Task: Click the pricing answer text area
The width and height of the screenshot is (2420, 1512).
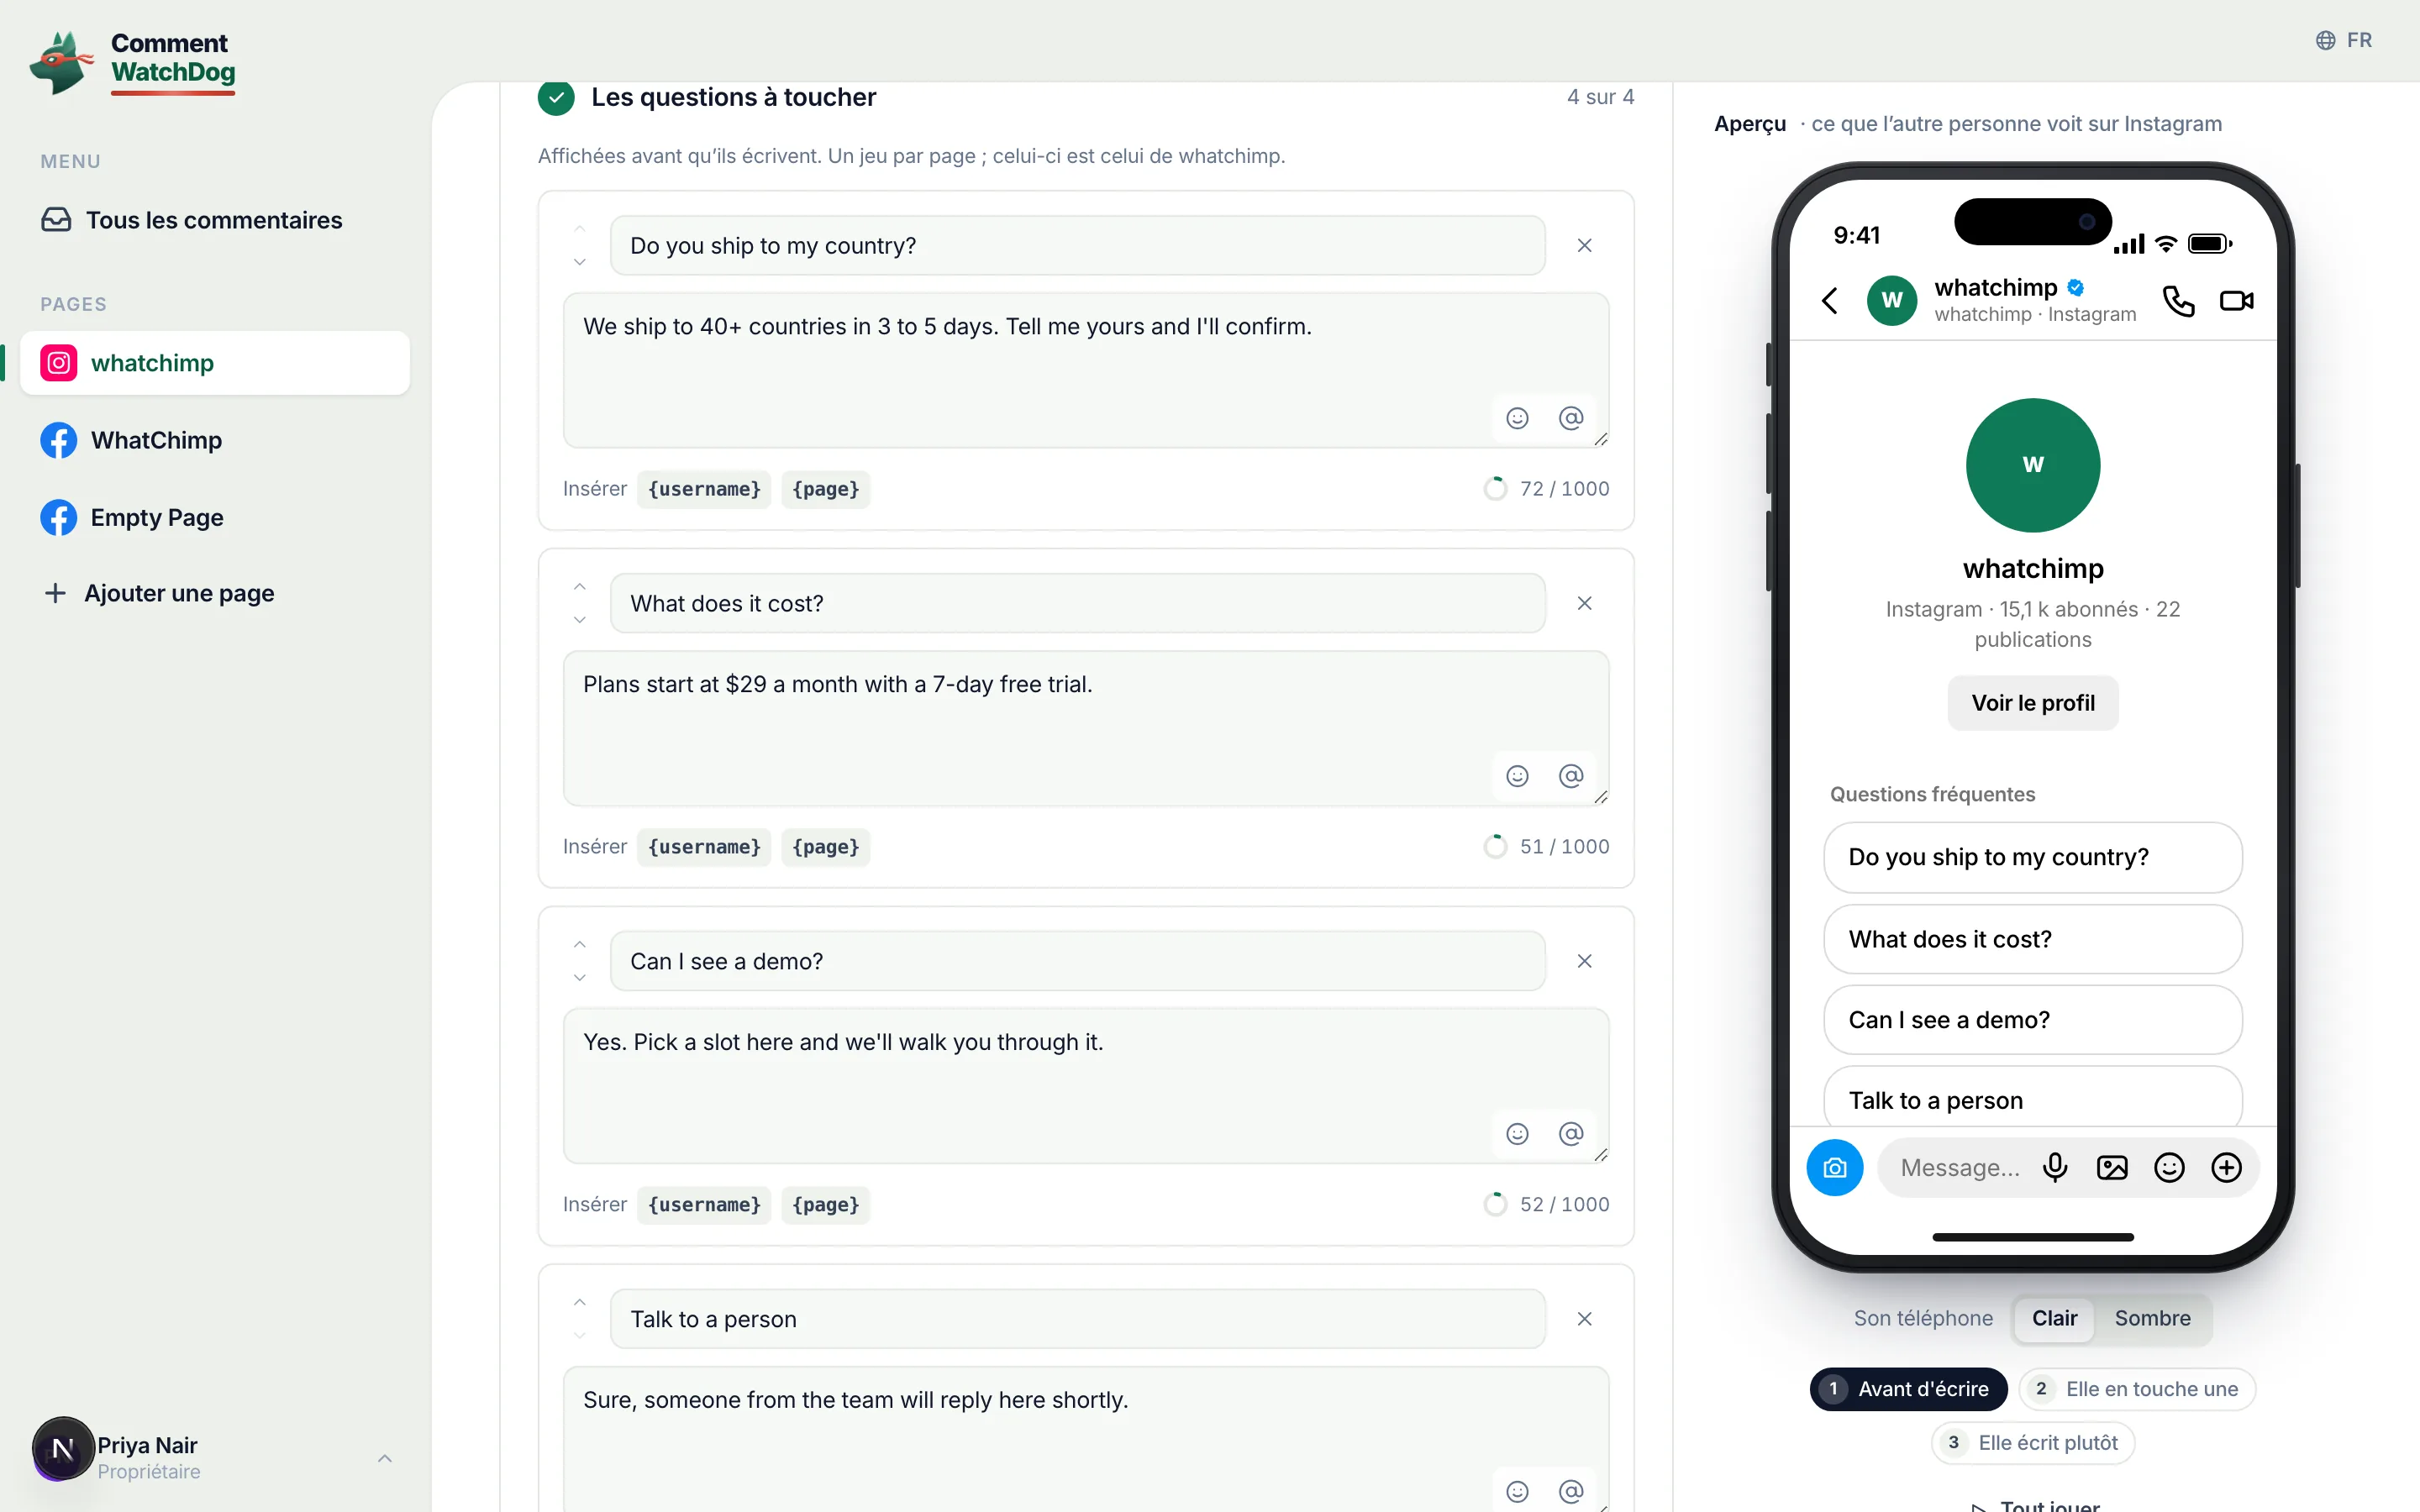Action: tap(1085, 728)
